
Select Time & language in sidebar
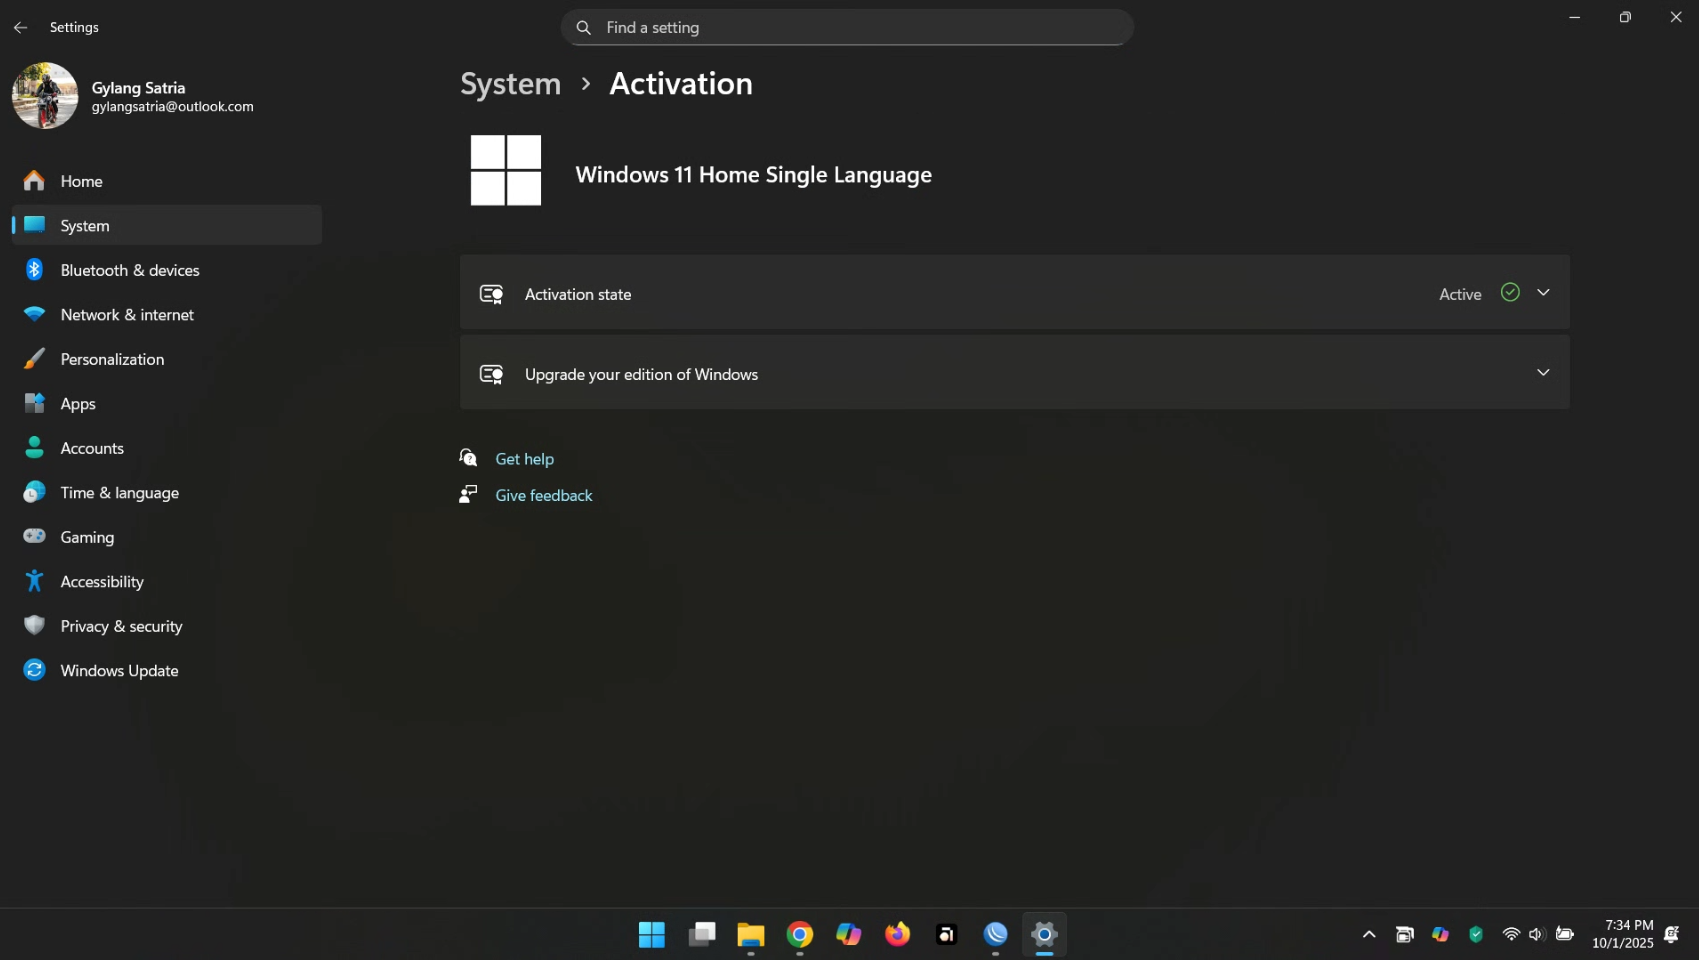[119, 493]
